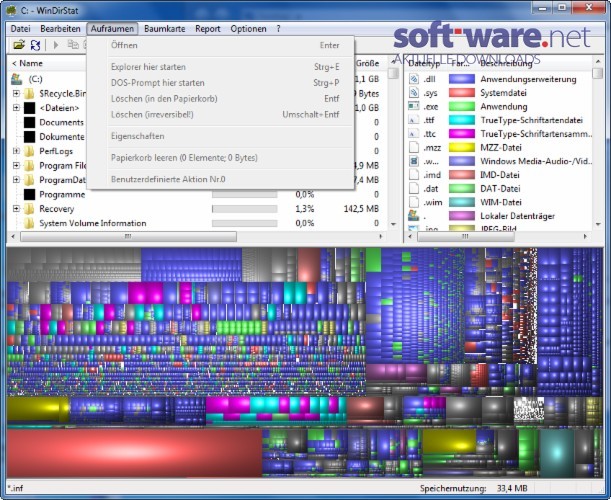Click the .ttf file type icon
Screen dimensions: 611x500
(413, 120)
